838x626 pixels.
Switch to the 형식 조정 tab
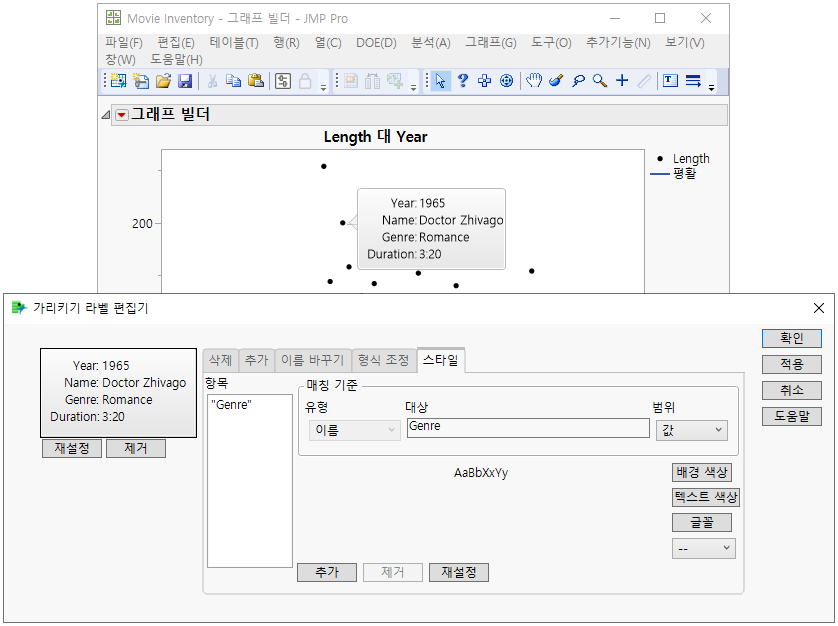(x=384, y=360)
